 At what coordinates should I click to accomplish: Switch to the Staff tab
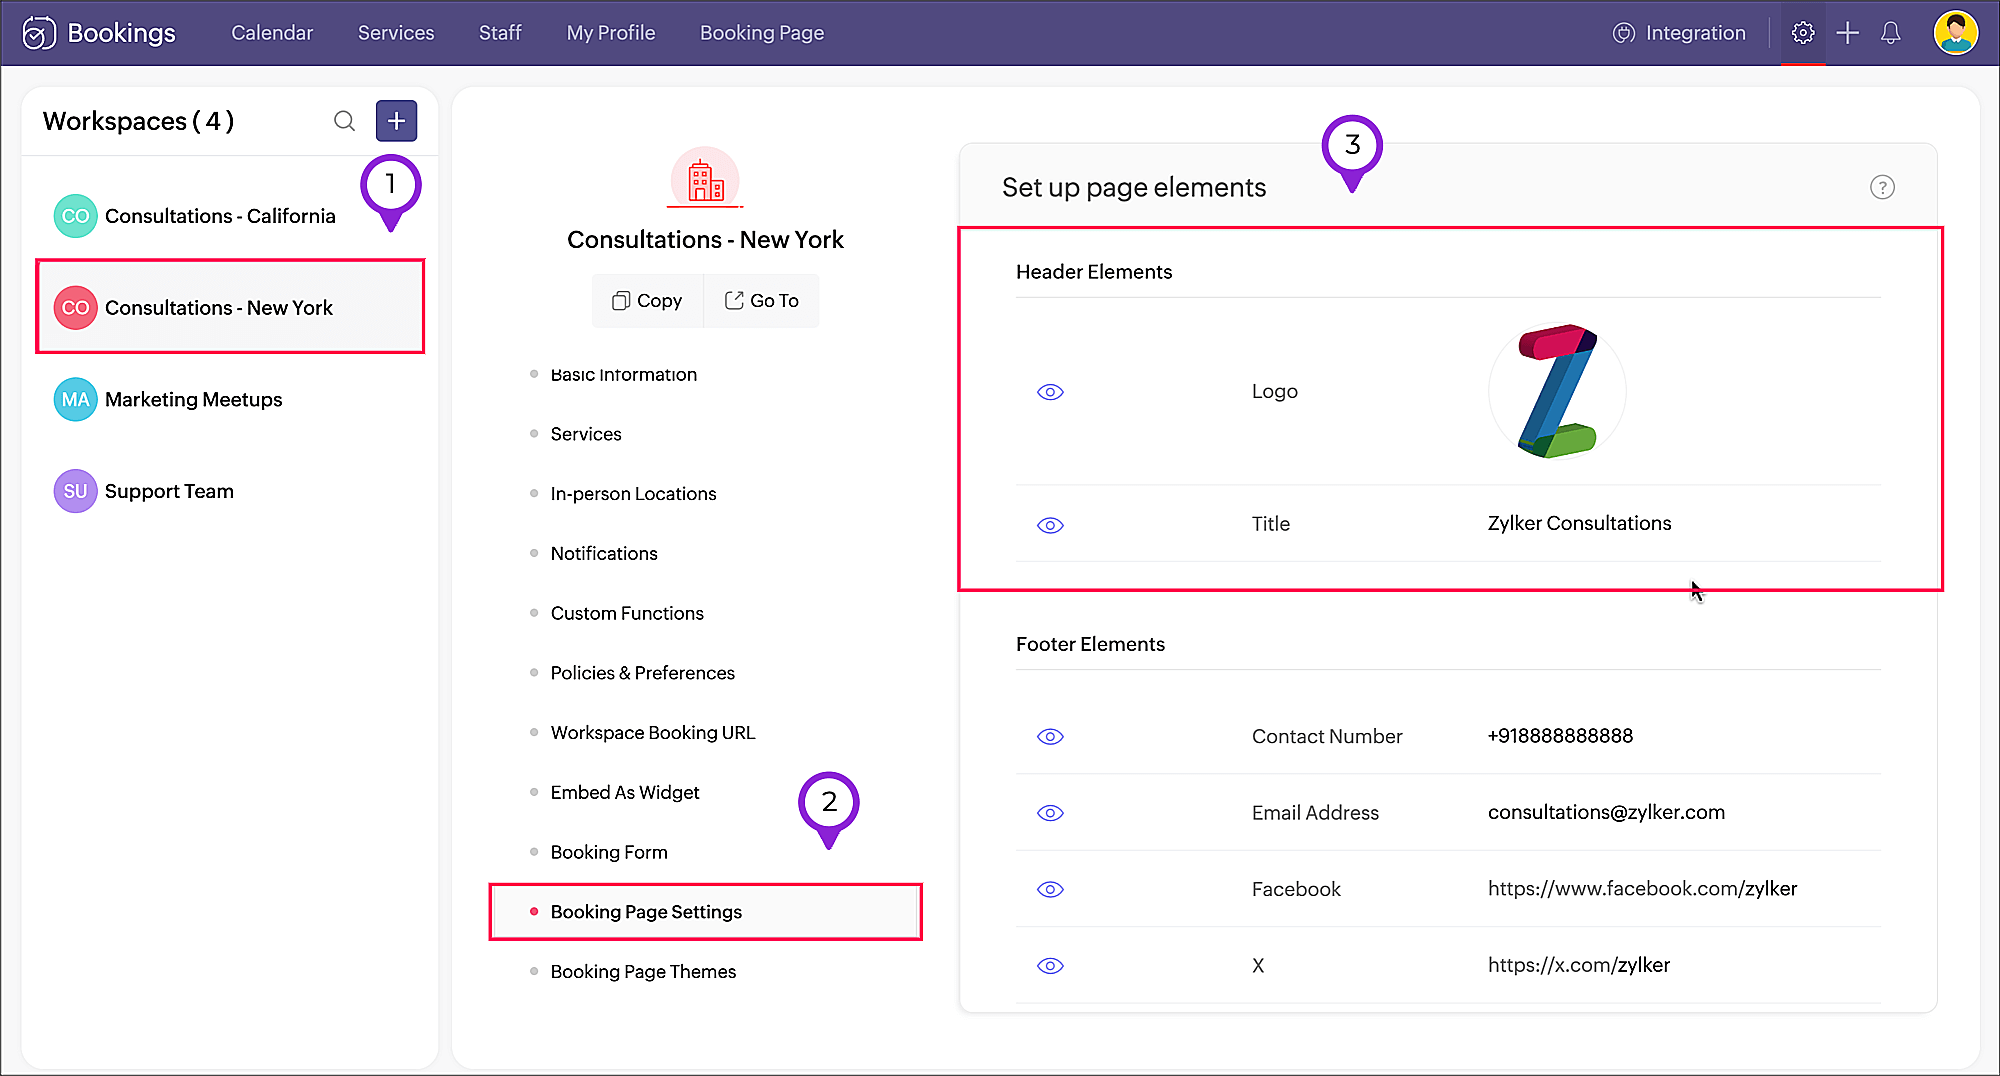pyautogui.click(x=500, y=33)
